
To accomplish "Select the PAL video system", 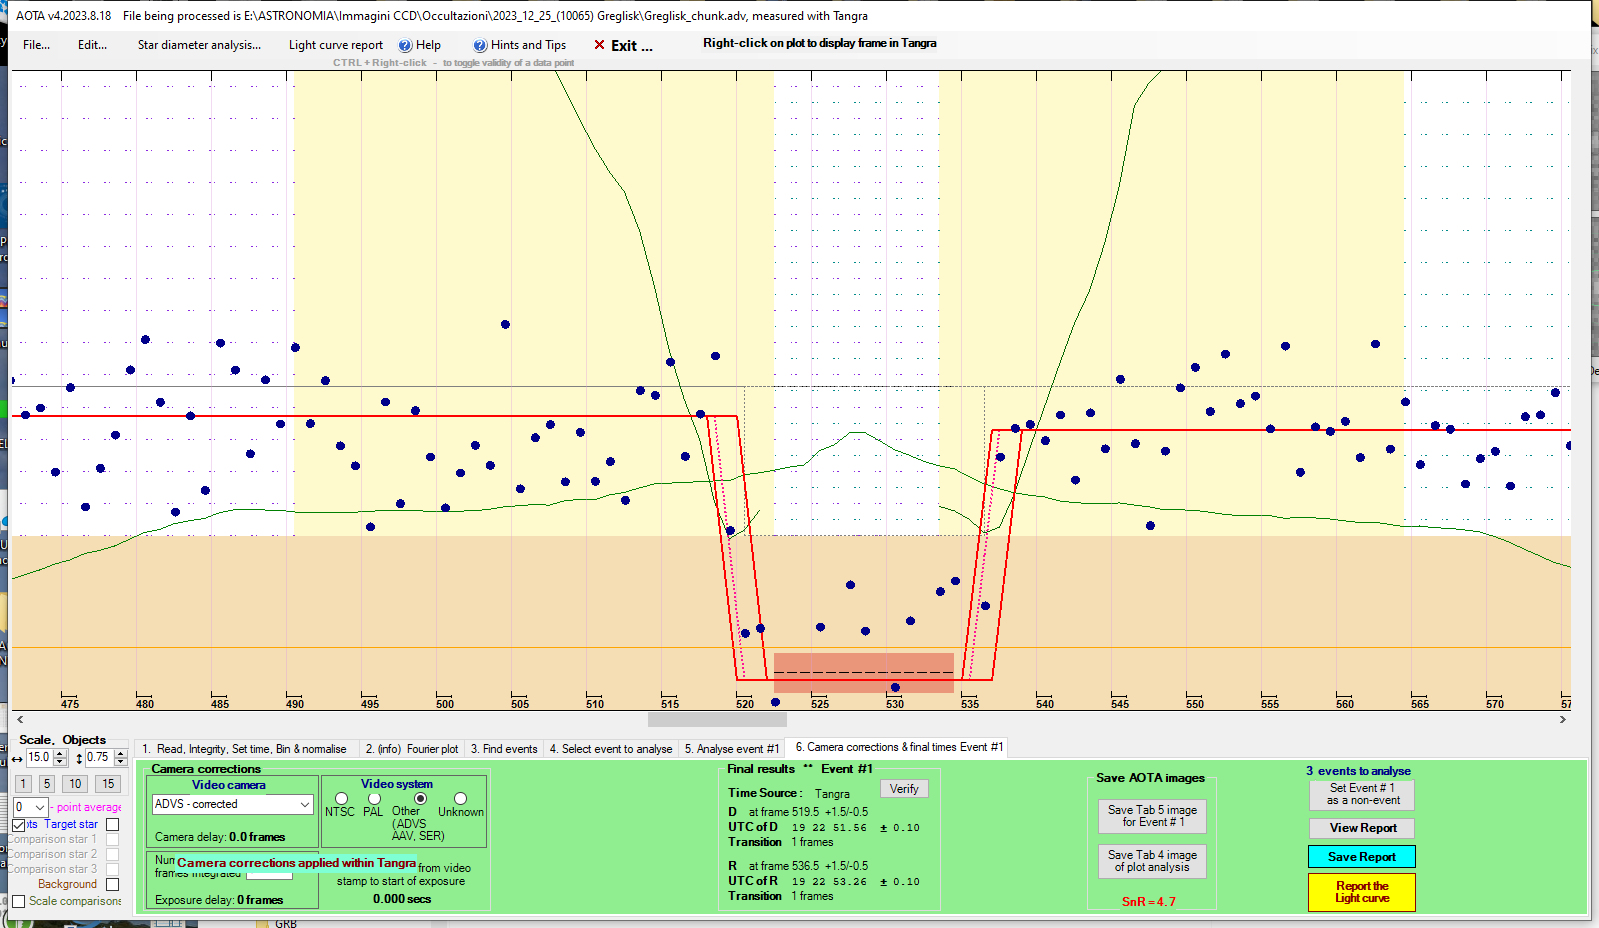I will click(374, 799).
